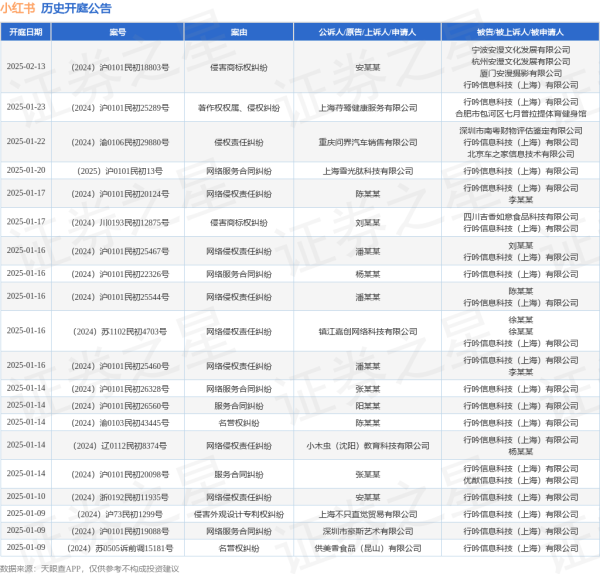Select case number 沪0101民初26560号
The height and width of the screenshot is (574, 600).
[120, 406]
